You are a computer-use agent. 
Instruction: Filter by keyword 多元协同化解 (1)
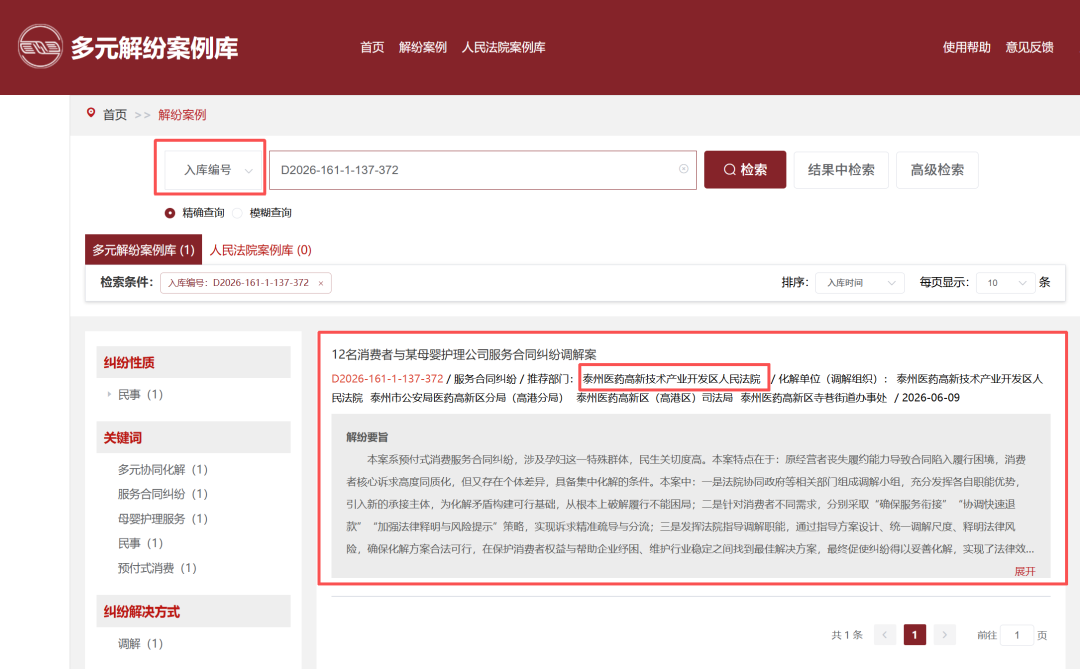tap(163, 469)
